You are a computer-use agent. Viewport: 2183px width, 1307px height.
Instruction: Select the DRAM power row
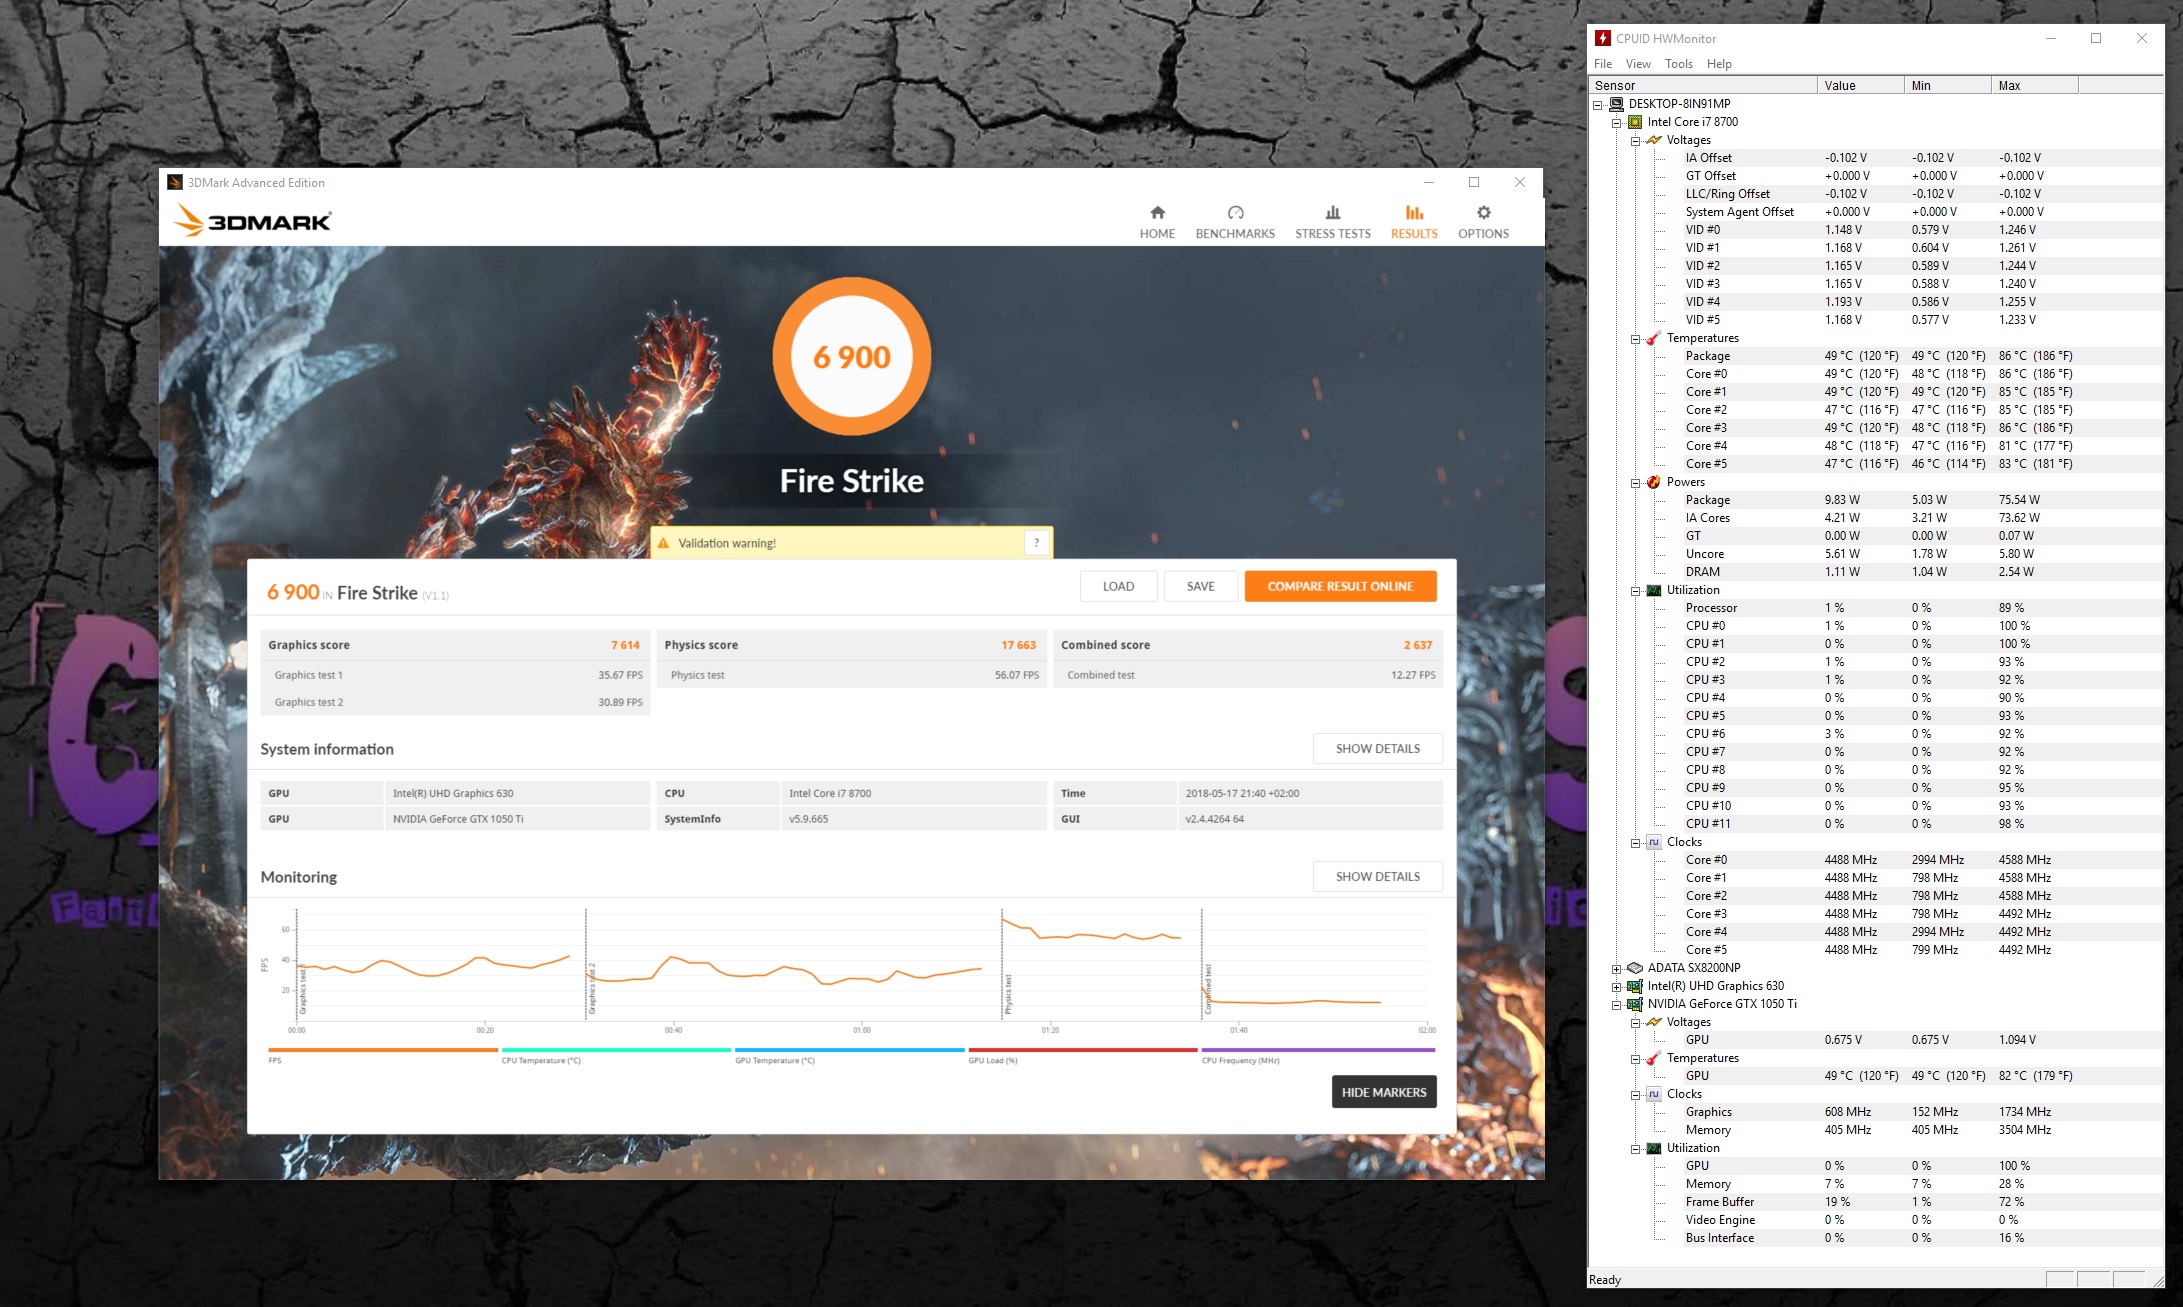1875,572
